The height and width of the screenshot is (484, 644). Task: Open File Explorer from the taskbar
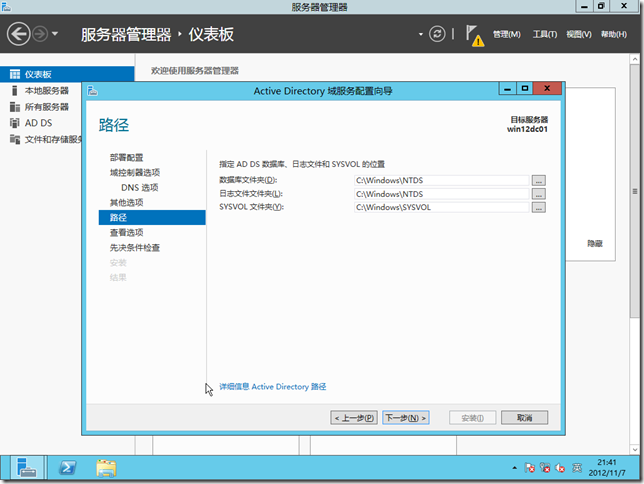(106, 468)
